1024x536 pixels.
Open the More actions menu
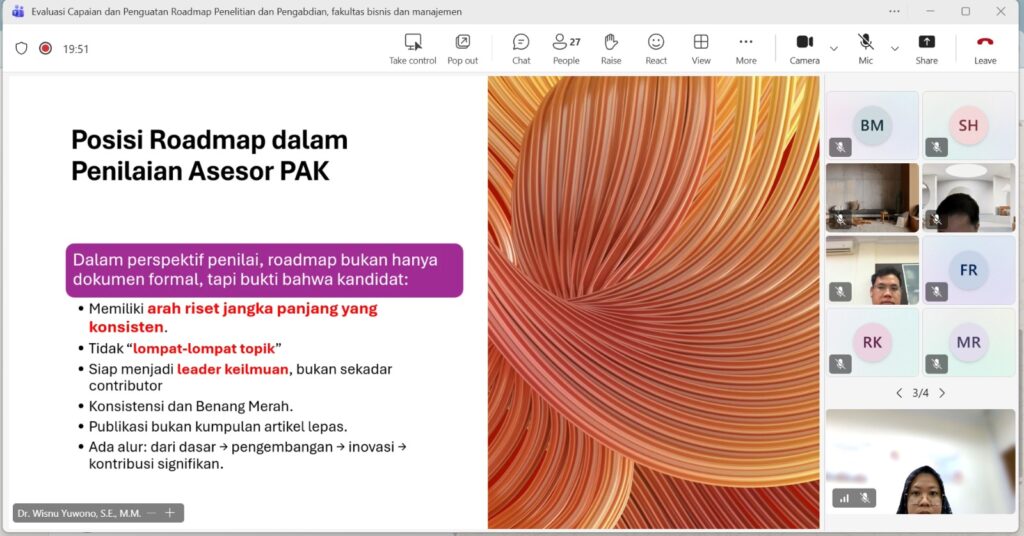click(x=746, y=49)
